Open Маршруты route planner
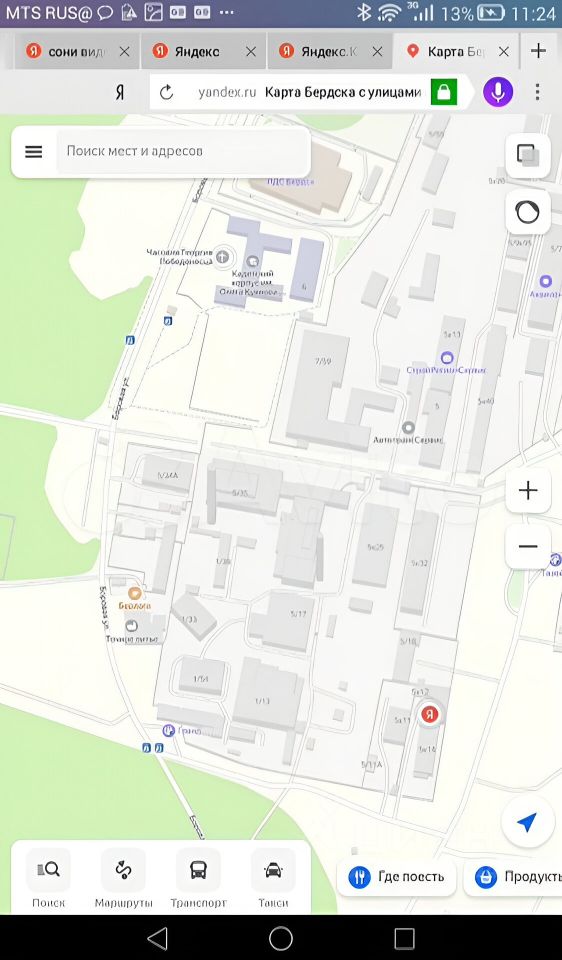Screen dimensions: 562x960 tap(123, 879)
